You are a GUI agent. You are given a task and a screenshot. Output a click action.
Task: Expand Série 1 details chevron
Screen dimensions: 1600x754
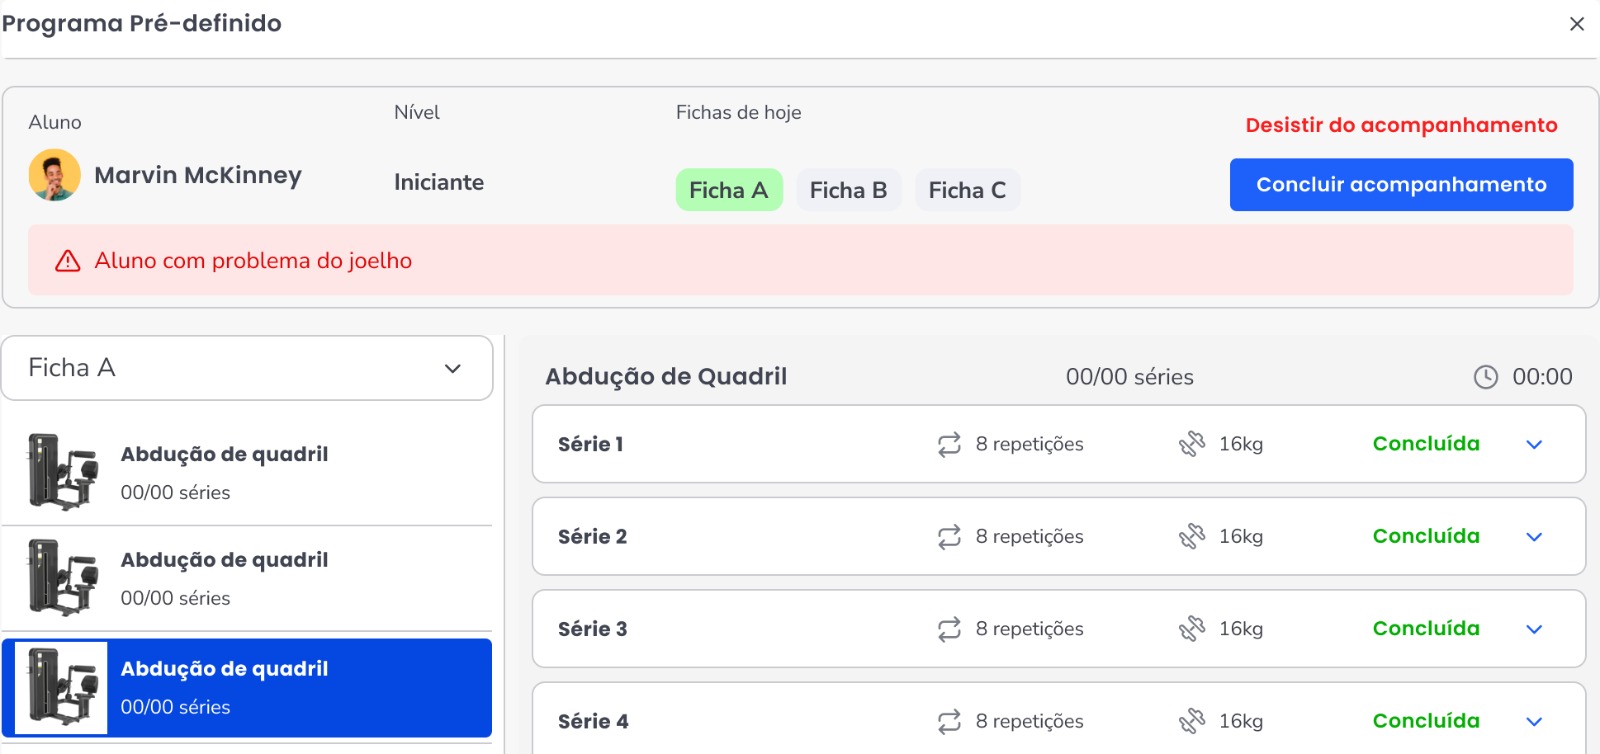(1534, 444)
